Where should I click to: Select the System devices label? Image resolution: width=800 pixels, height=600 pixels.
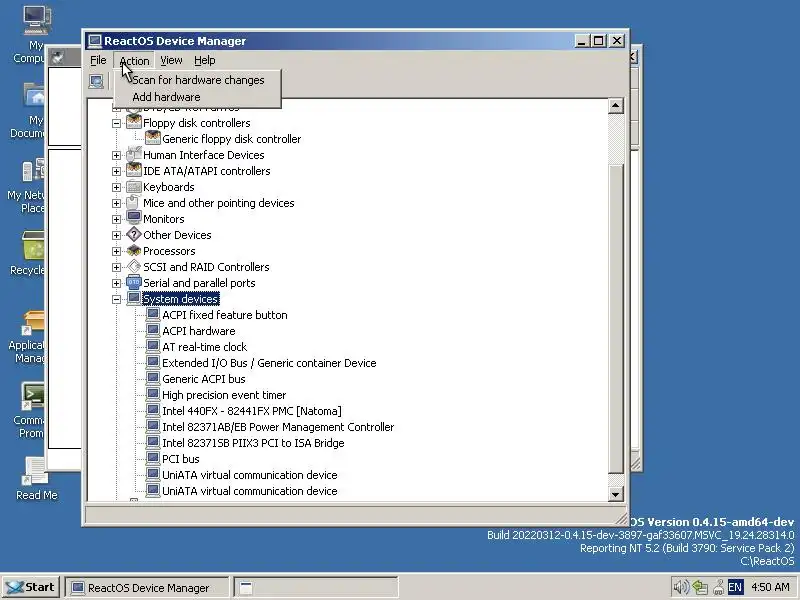click(x=181, y=299)
